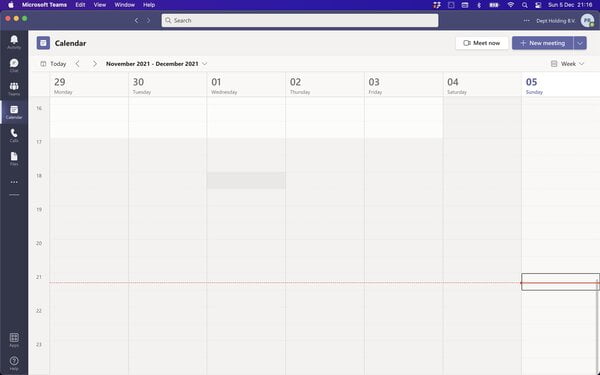Screen dimensions: 600x375
Task: Select the Calendar sidebar icon
Action: pyautogui.click(x=14, y=112)
